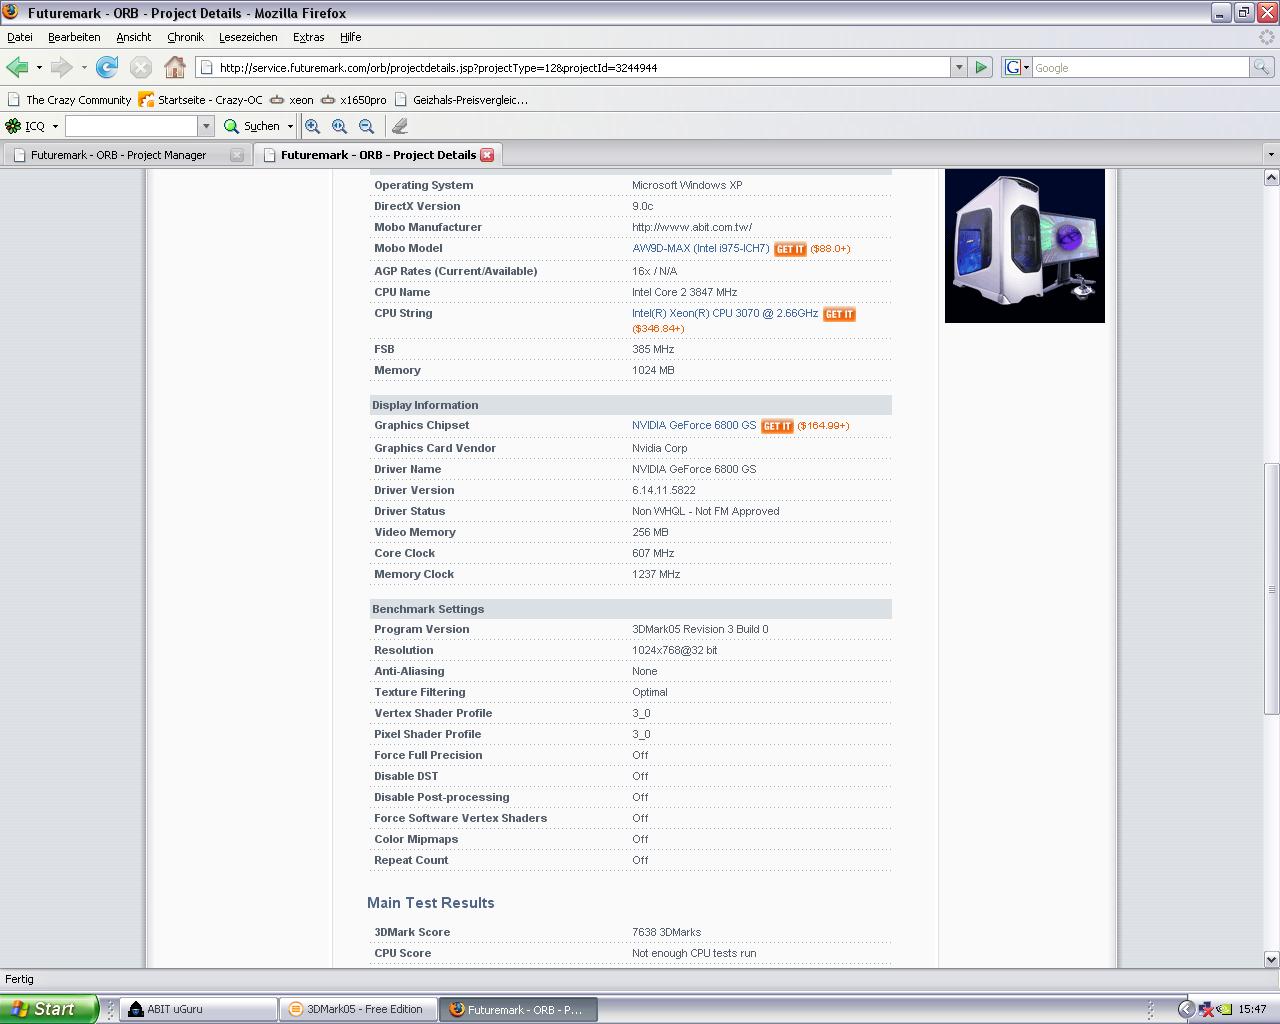
Task: Open the Ansicht menu
Action: 133,37
